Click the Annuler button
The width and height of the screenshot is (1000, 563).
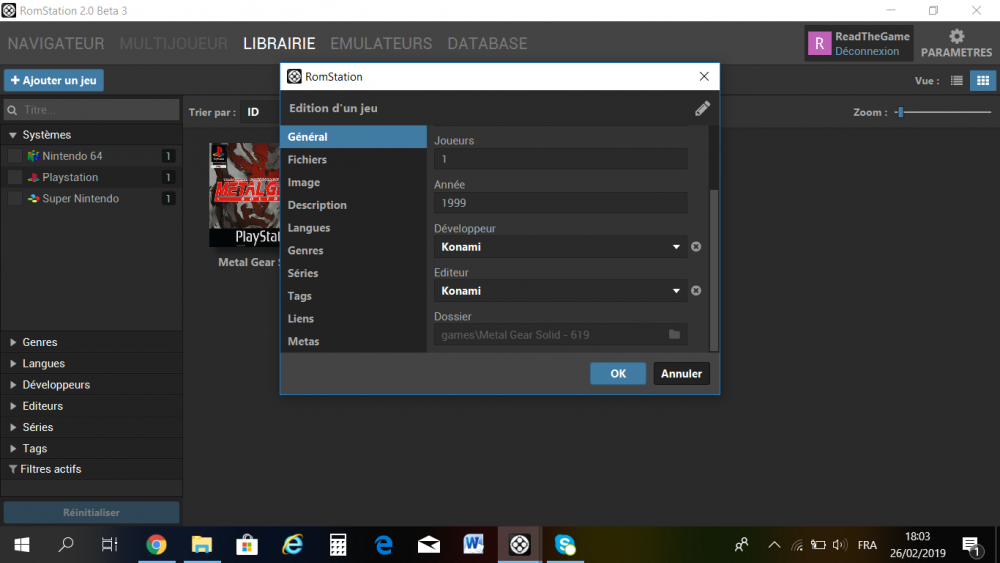[682, 373]
